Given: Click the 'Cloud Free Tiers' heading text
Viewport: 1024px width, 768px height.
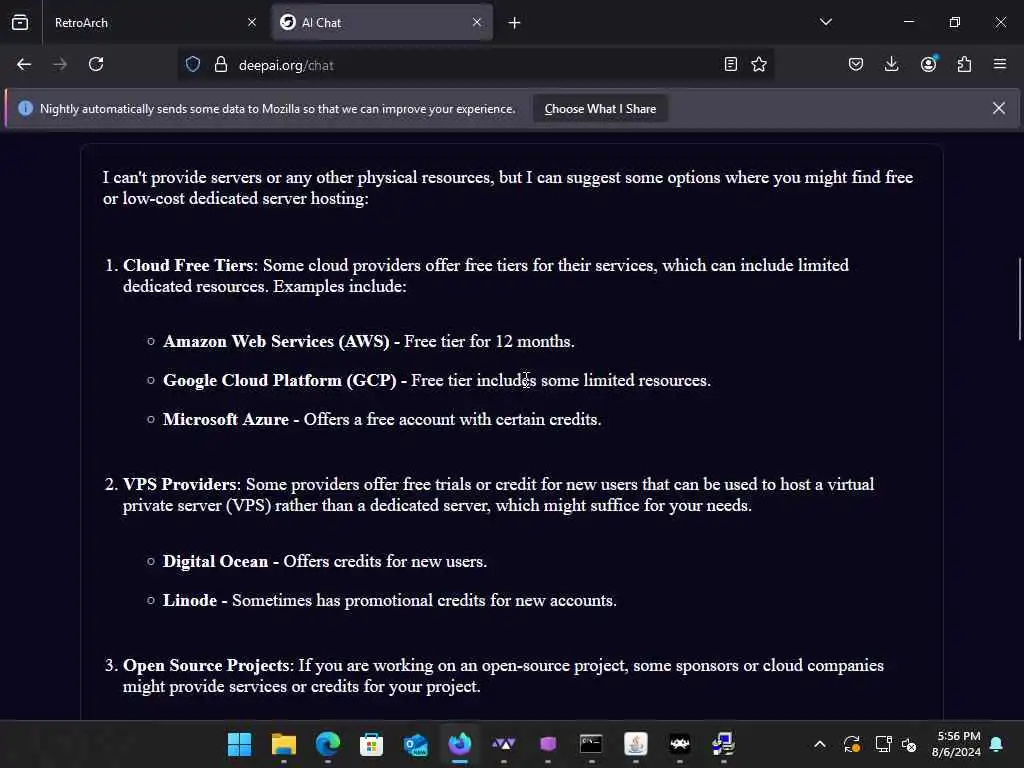Looking at the screenshot, I should point(188,265).
